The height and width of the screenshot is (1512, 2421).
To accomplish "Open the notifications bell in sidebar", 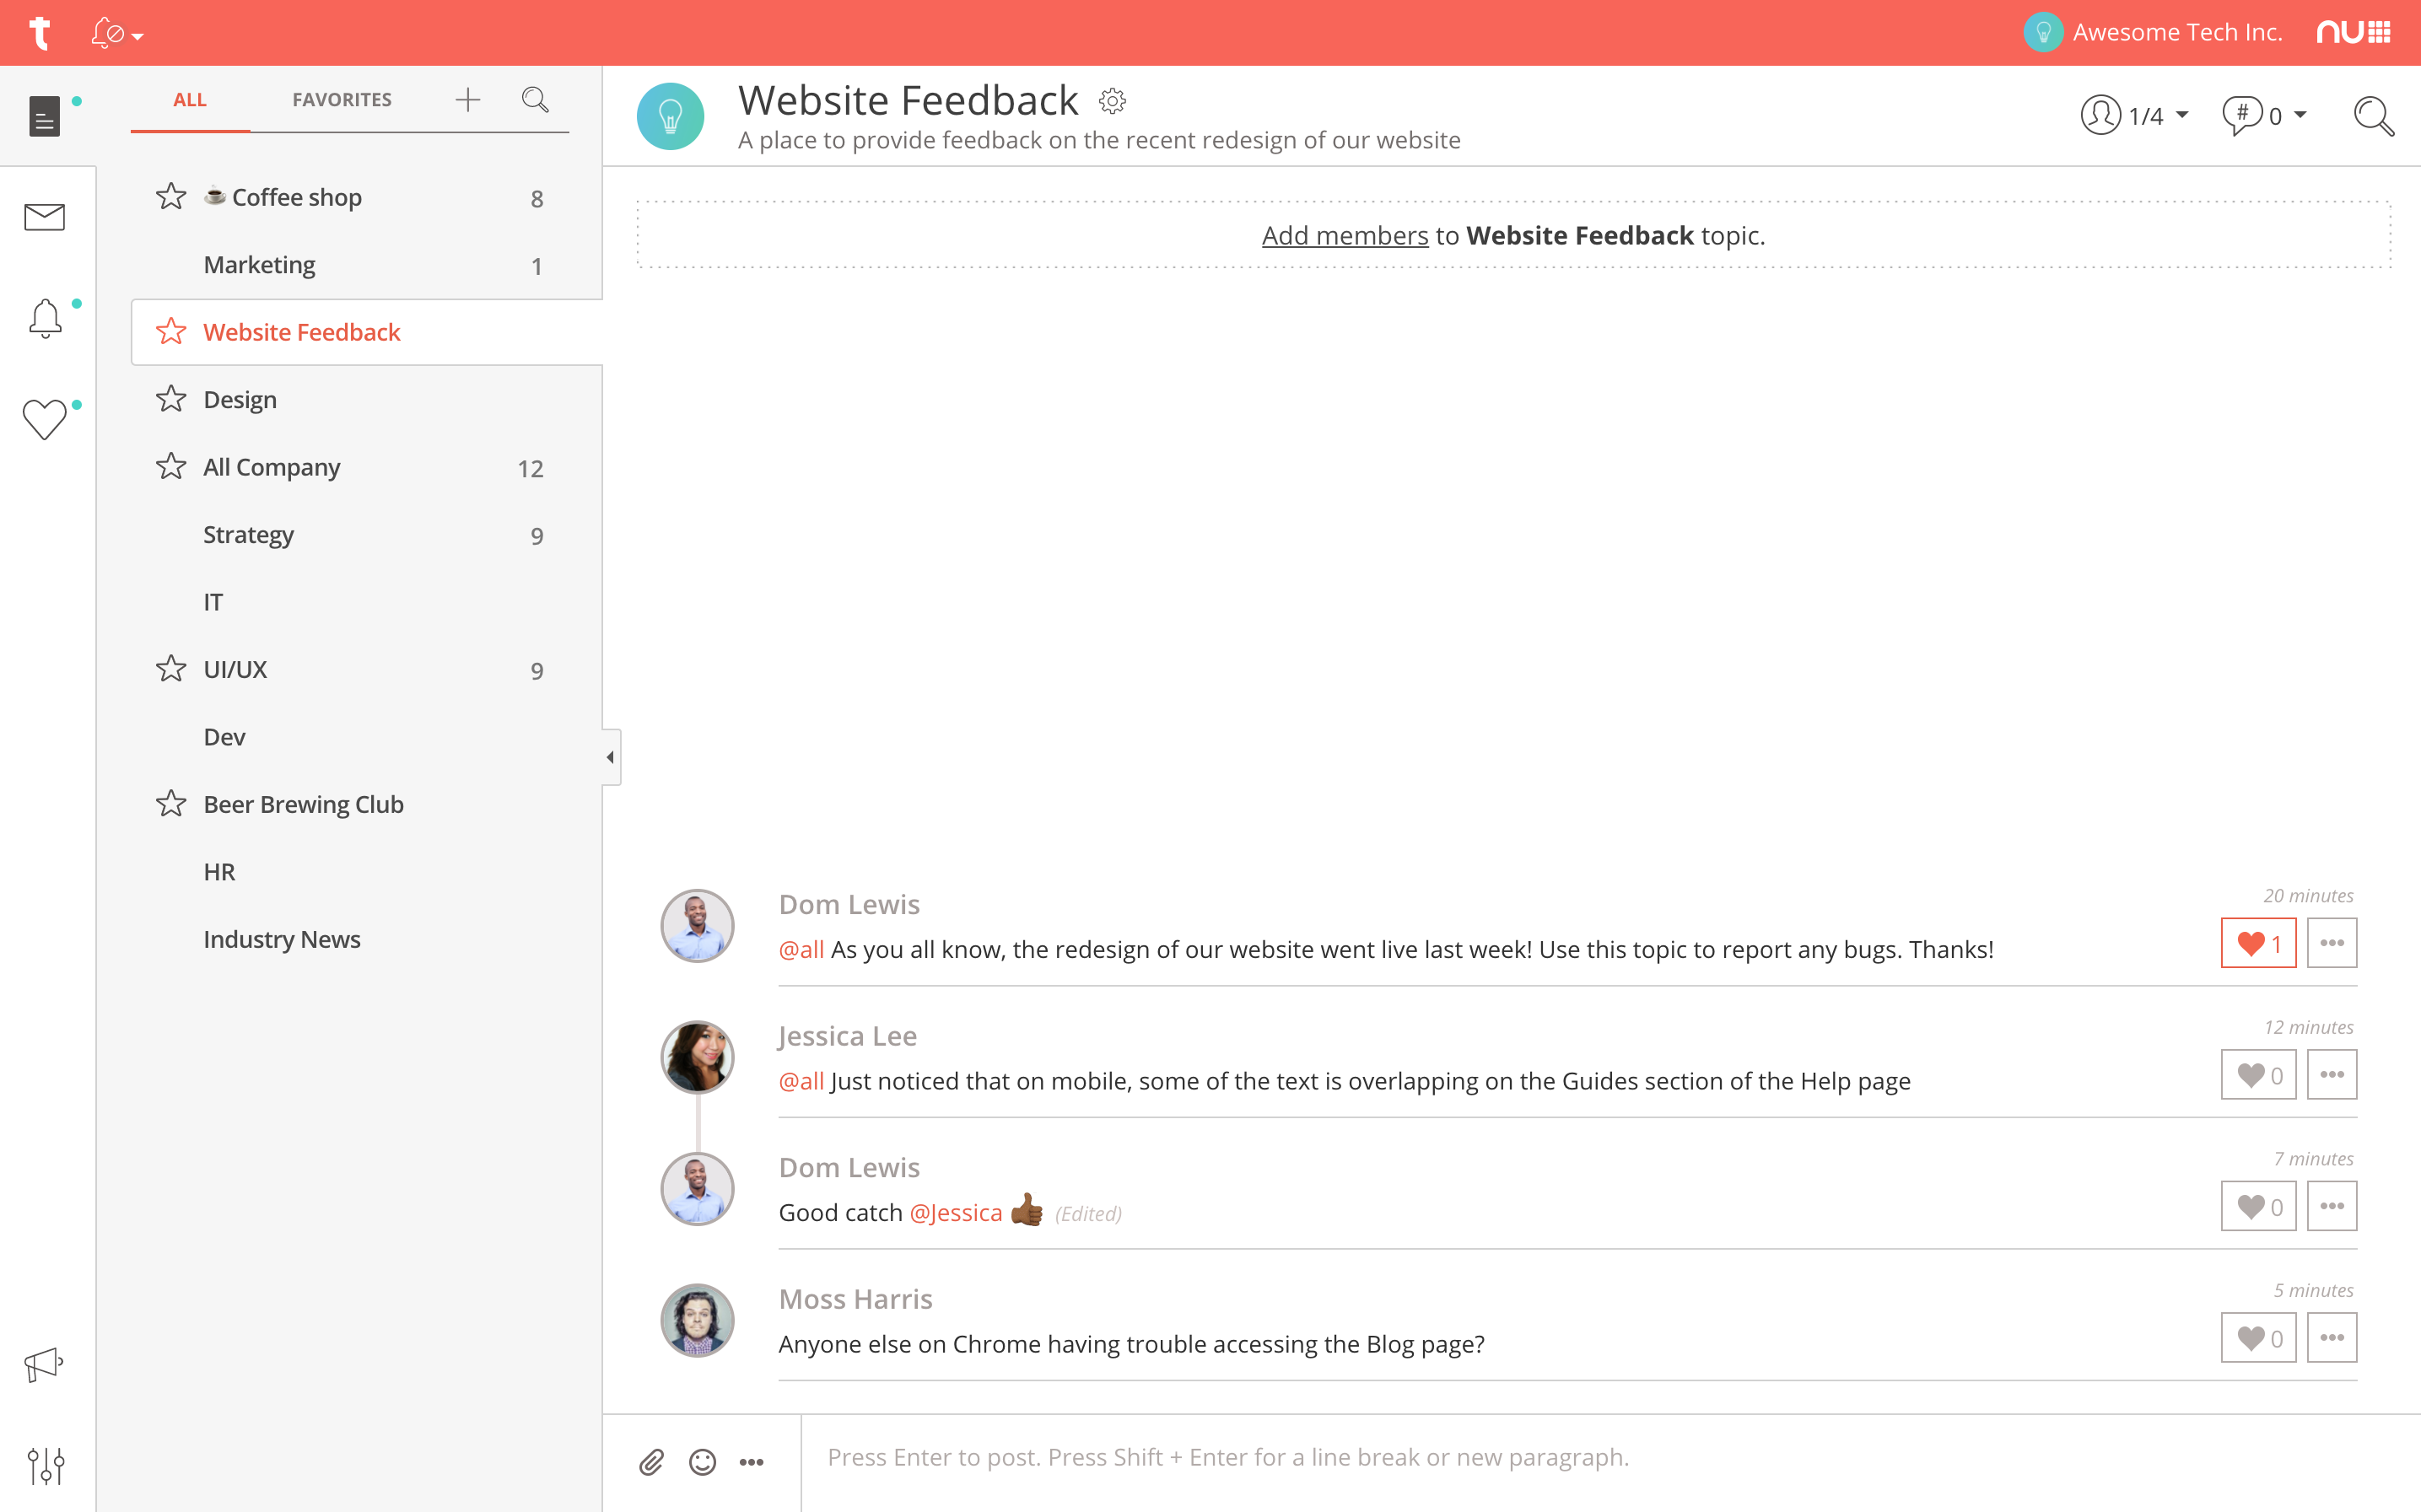I will 45,319.
